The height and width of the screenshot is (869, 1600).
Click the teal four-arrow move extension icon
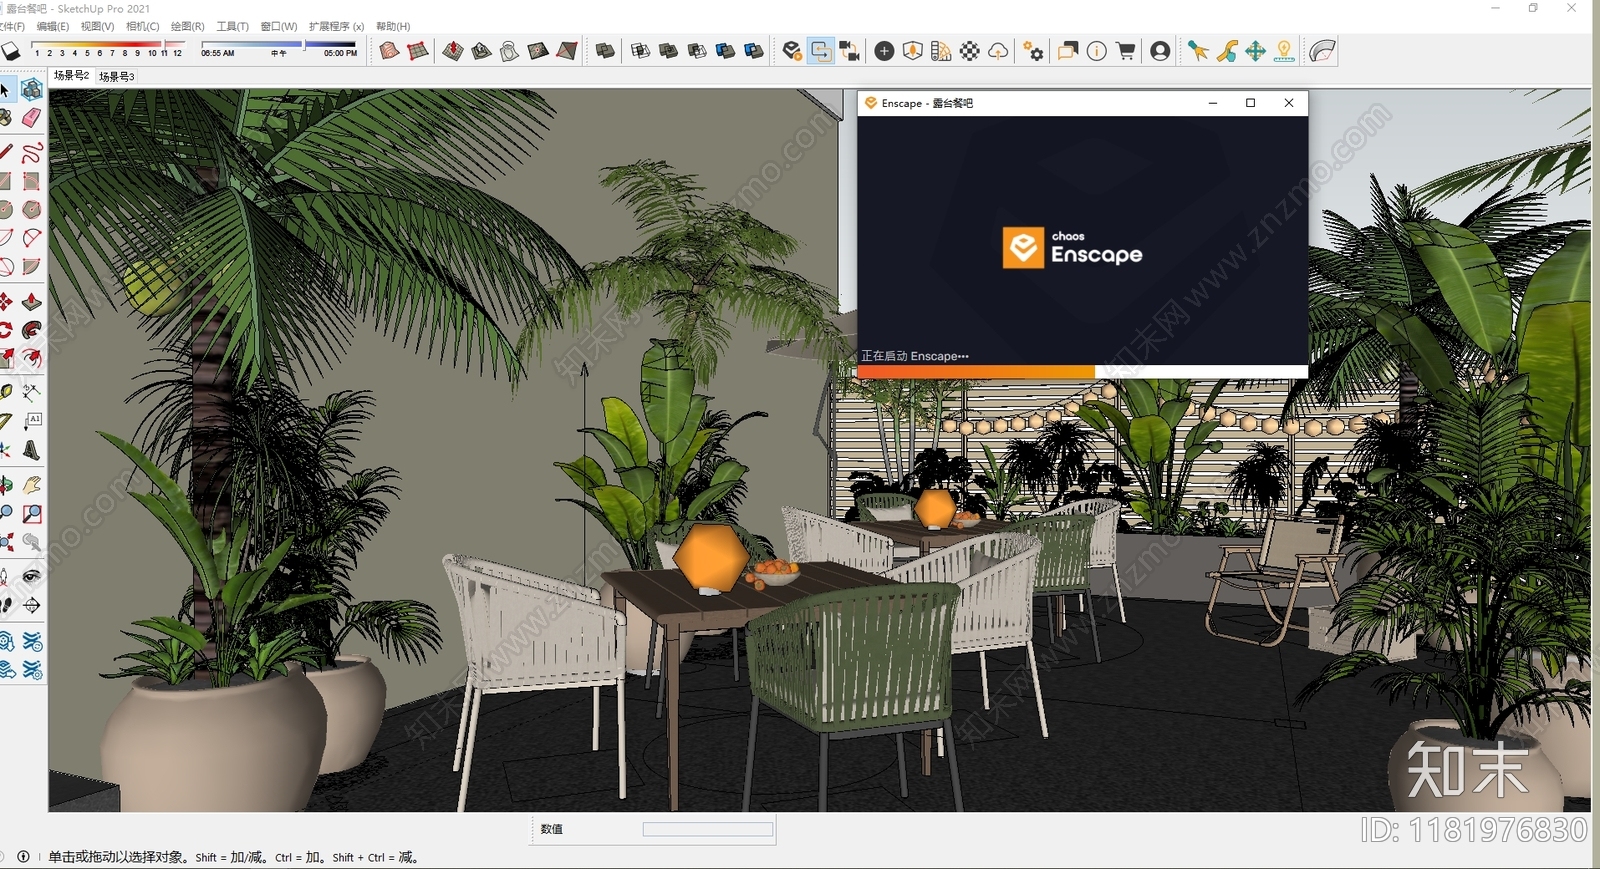1255,51
